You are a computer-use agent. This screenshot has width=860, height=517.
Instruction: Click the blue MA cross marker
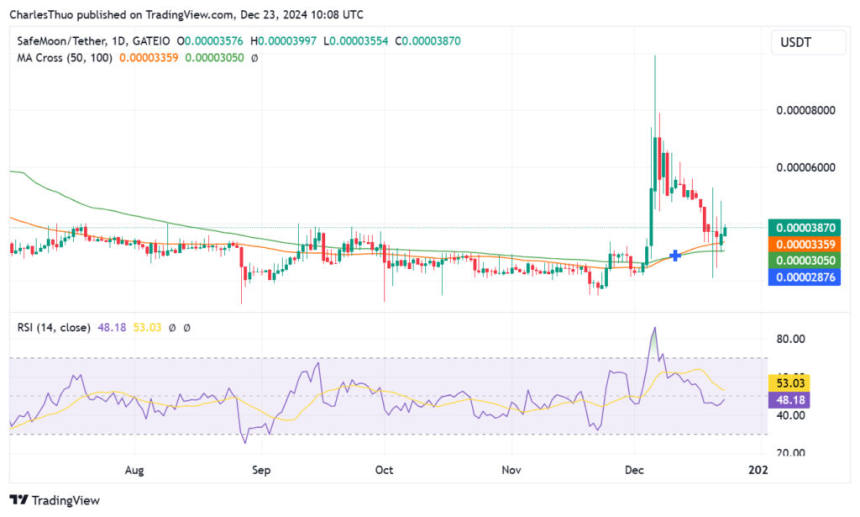coord(676,256)
